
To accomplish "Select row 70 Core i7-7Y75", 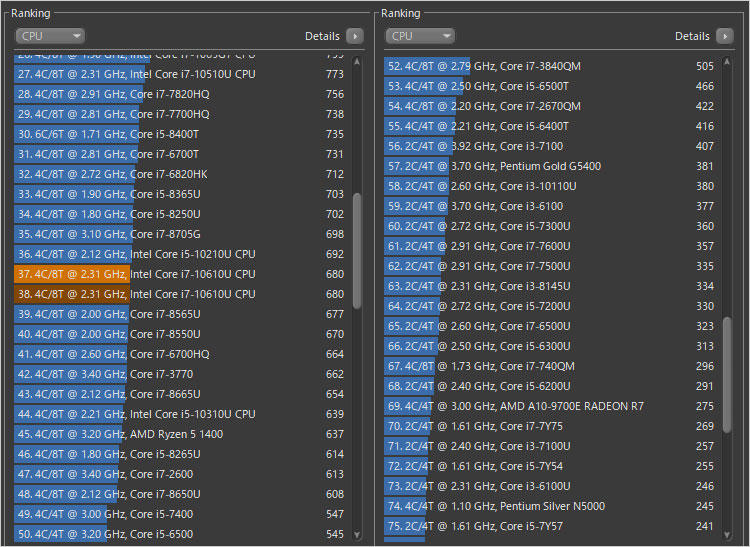I will pos(551,427).
